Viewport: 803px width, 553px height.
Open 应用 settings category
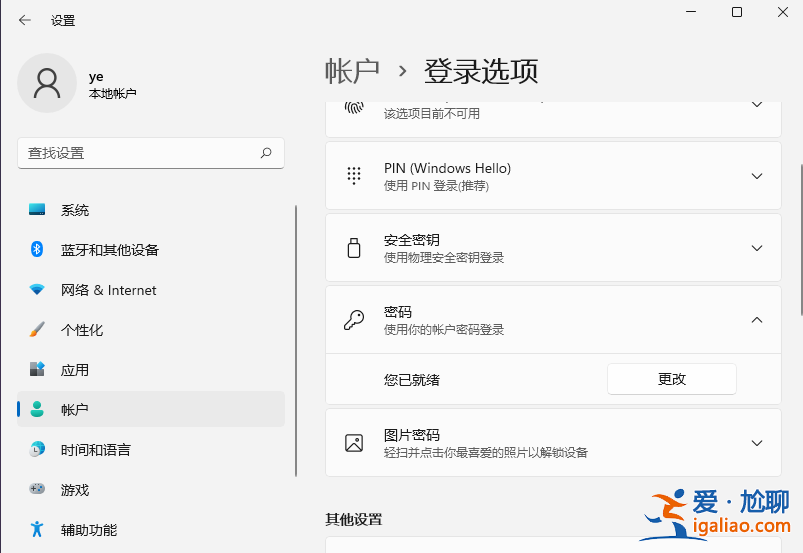coord(151,370)
